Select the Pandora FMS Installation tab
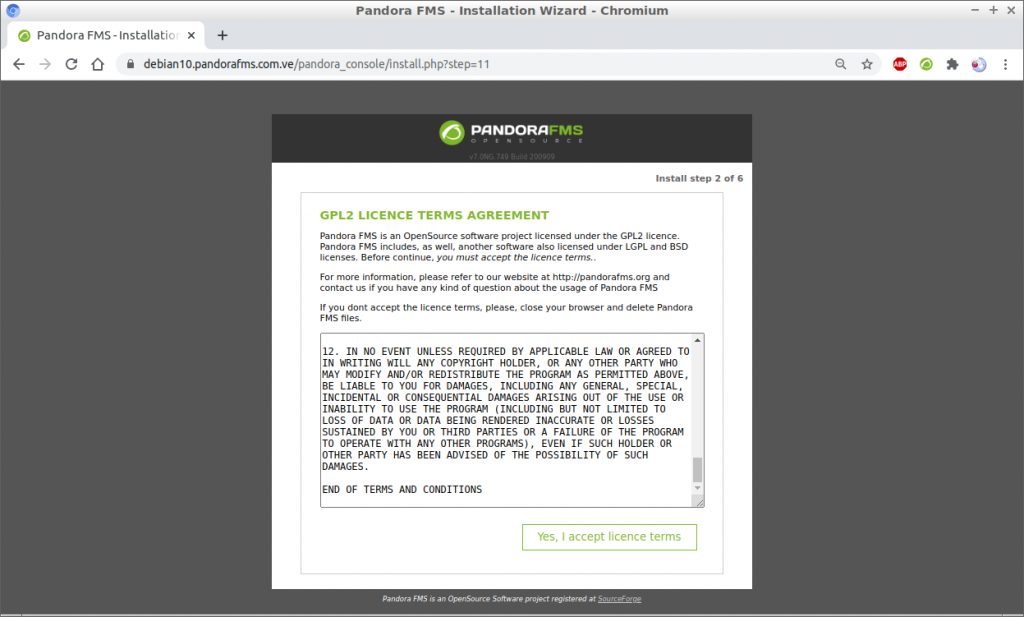Image resolution: width=1024 pixels, height=617 pixels. 106,35
